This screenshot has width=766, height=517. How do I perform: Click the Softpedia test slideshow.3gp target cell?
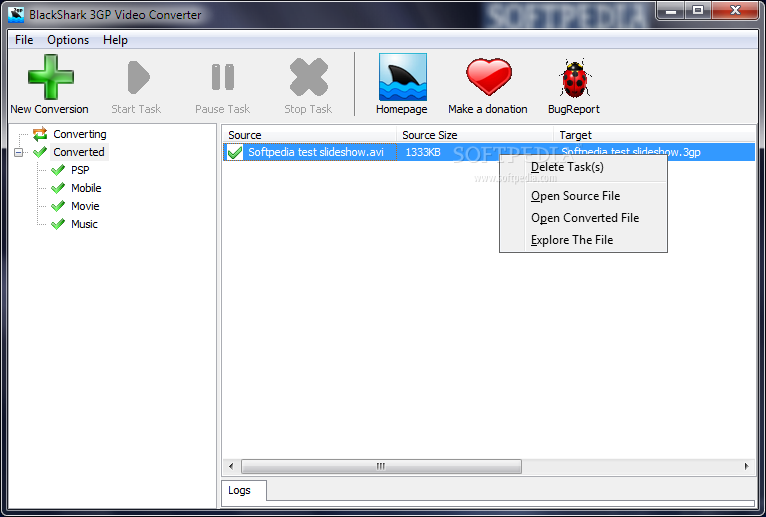click(630, 152)
